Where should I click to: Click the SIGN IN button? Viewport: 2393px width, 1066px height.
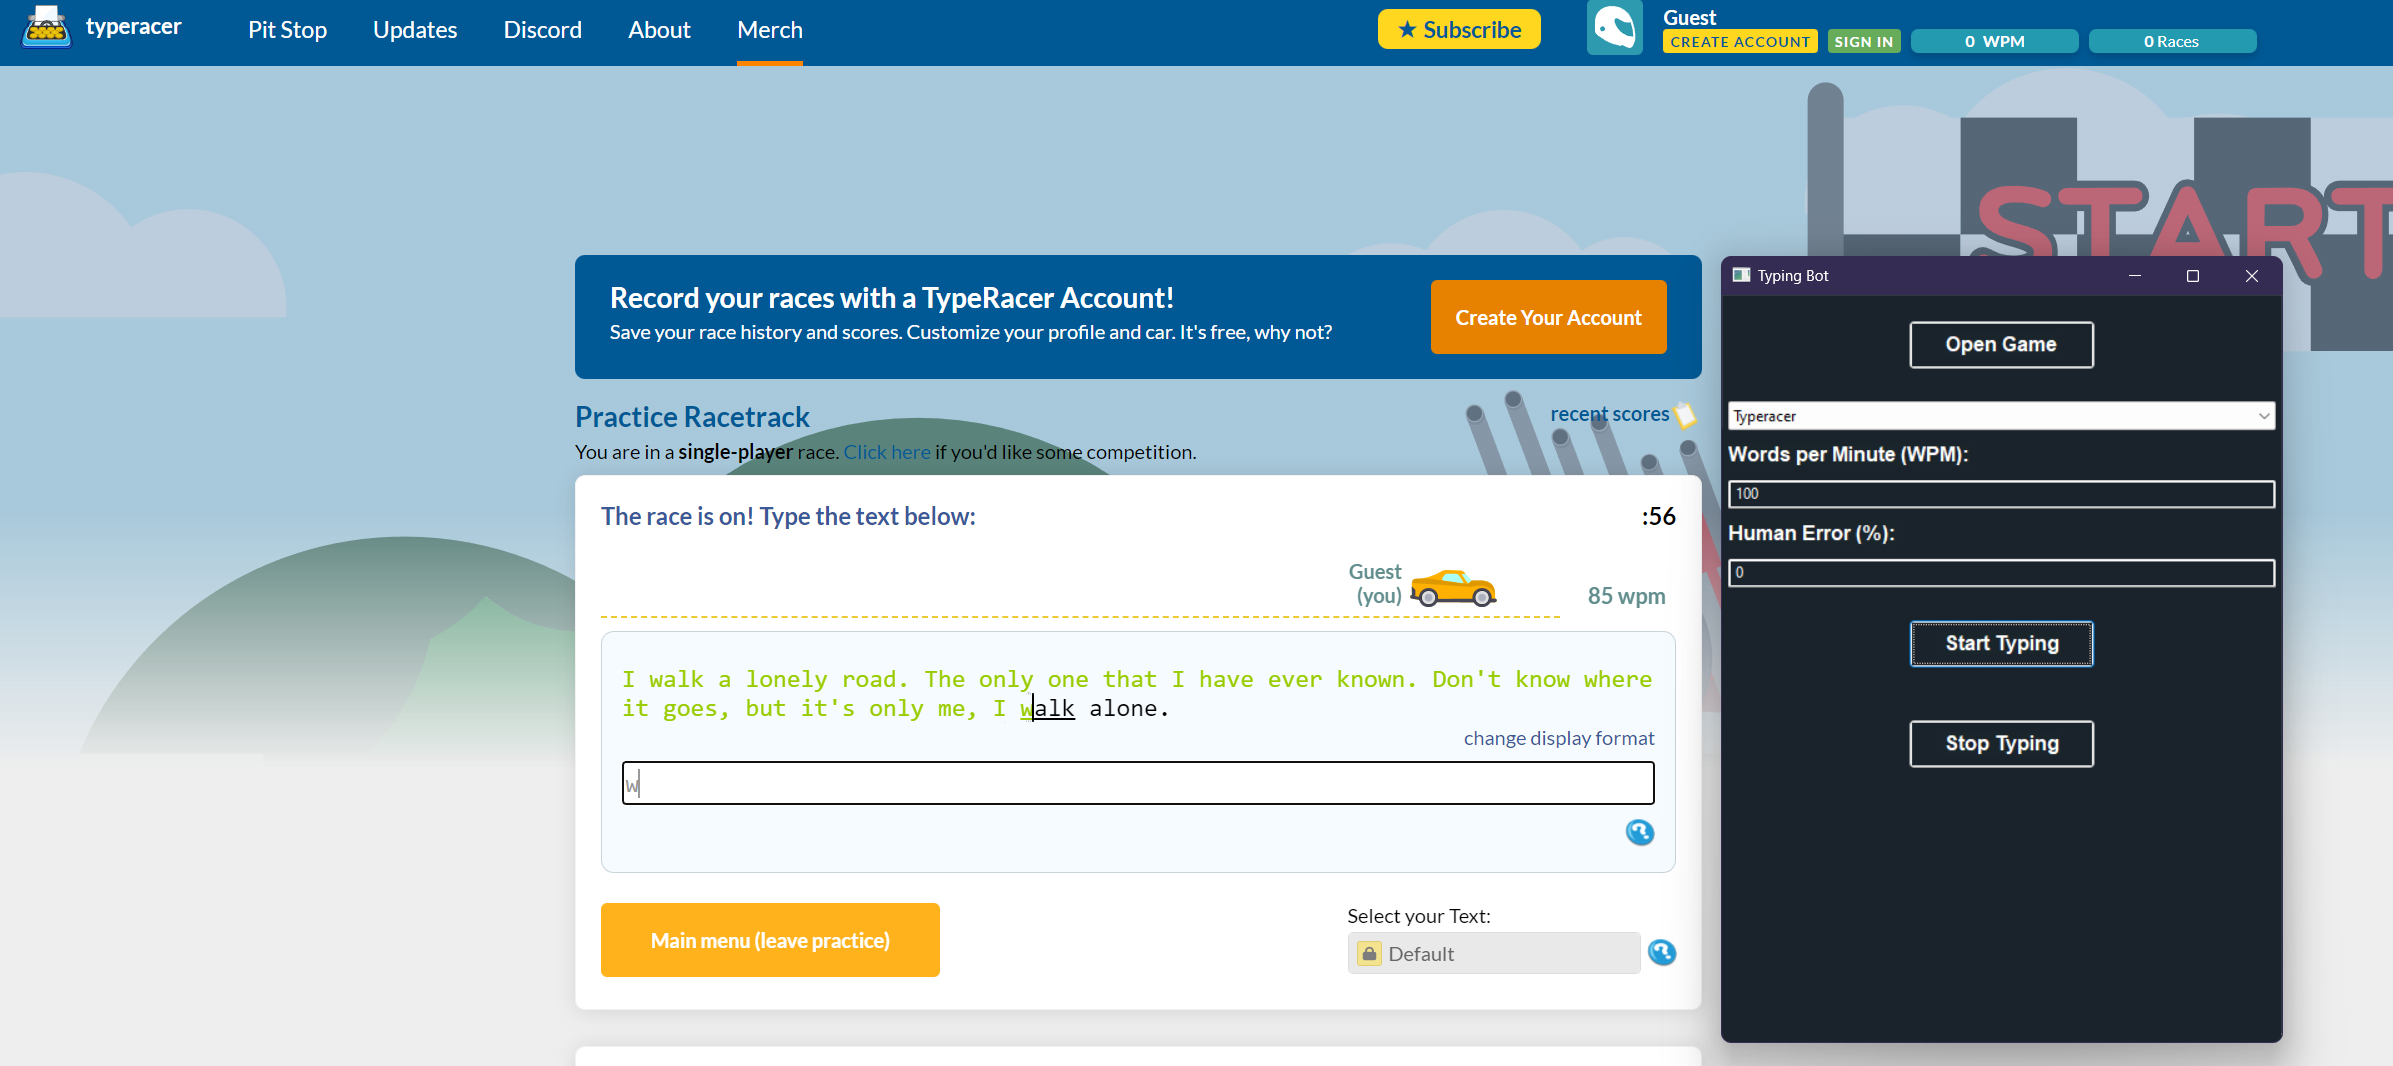(1864, 41)
